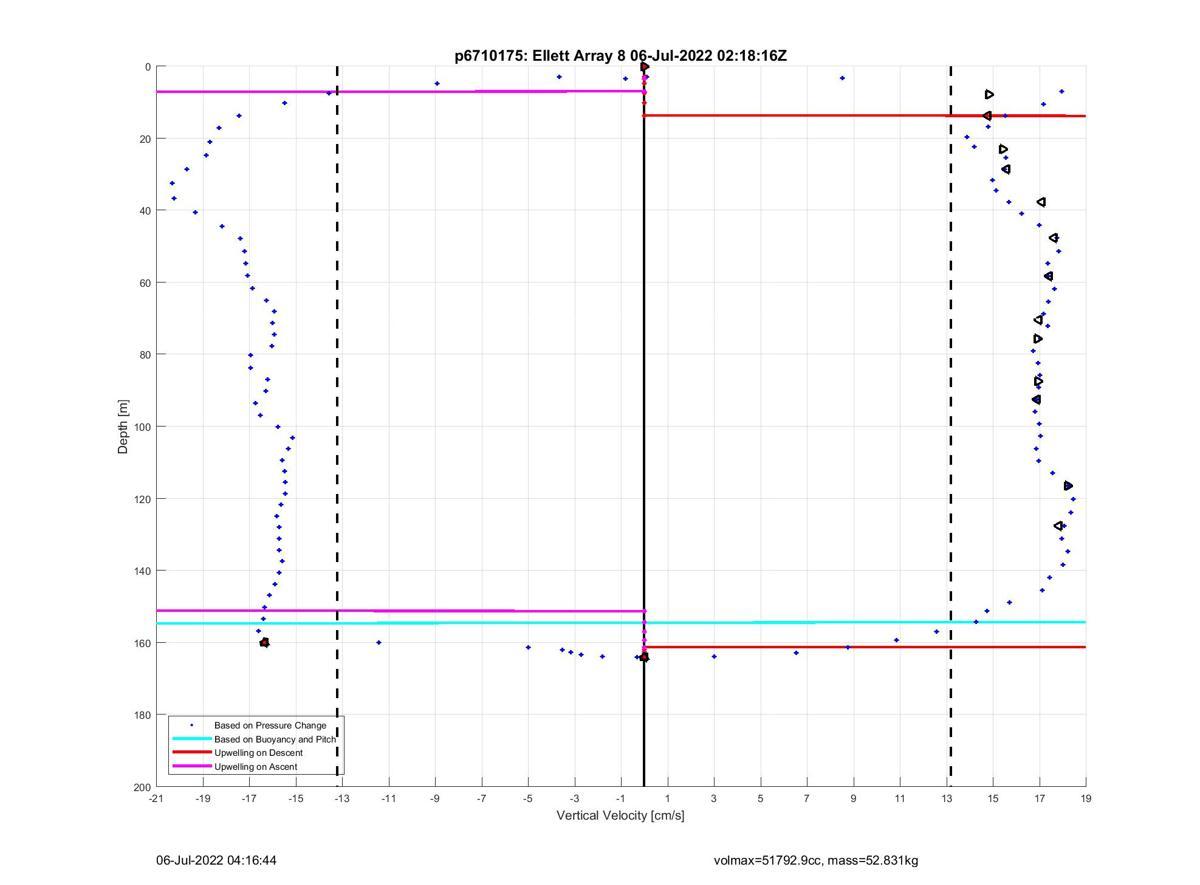The image size is (1200, 885).
Task: Click x-axis tick label '-13'
Action: 342,798
